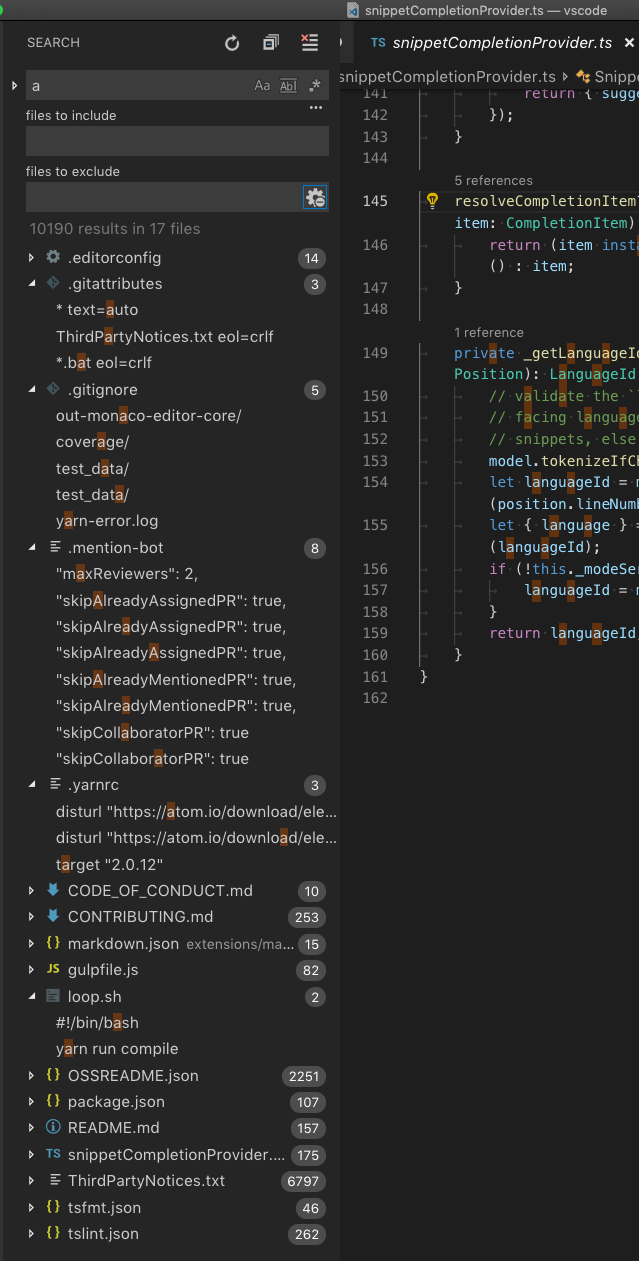The image size is (639, 1261).
Task: Click inside the files to include field
Action: [177, 140]
